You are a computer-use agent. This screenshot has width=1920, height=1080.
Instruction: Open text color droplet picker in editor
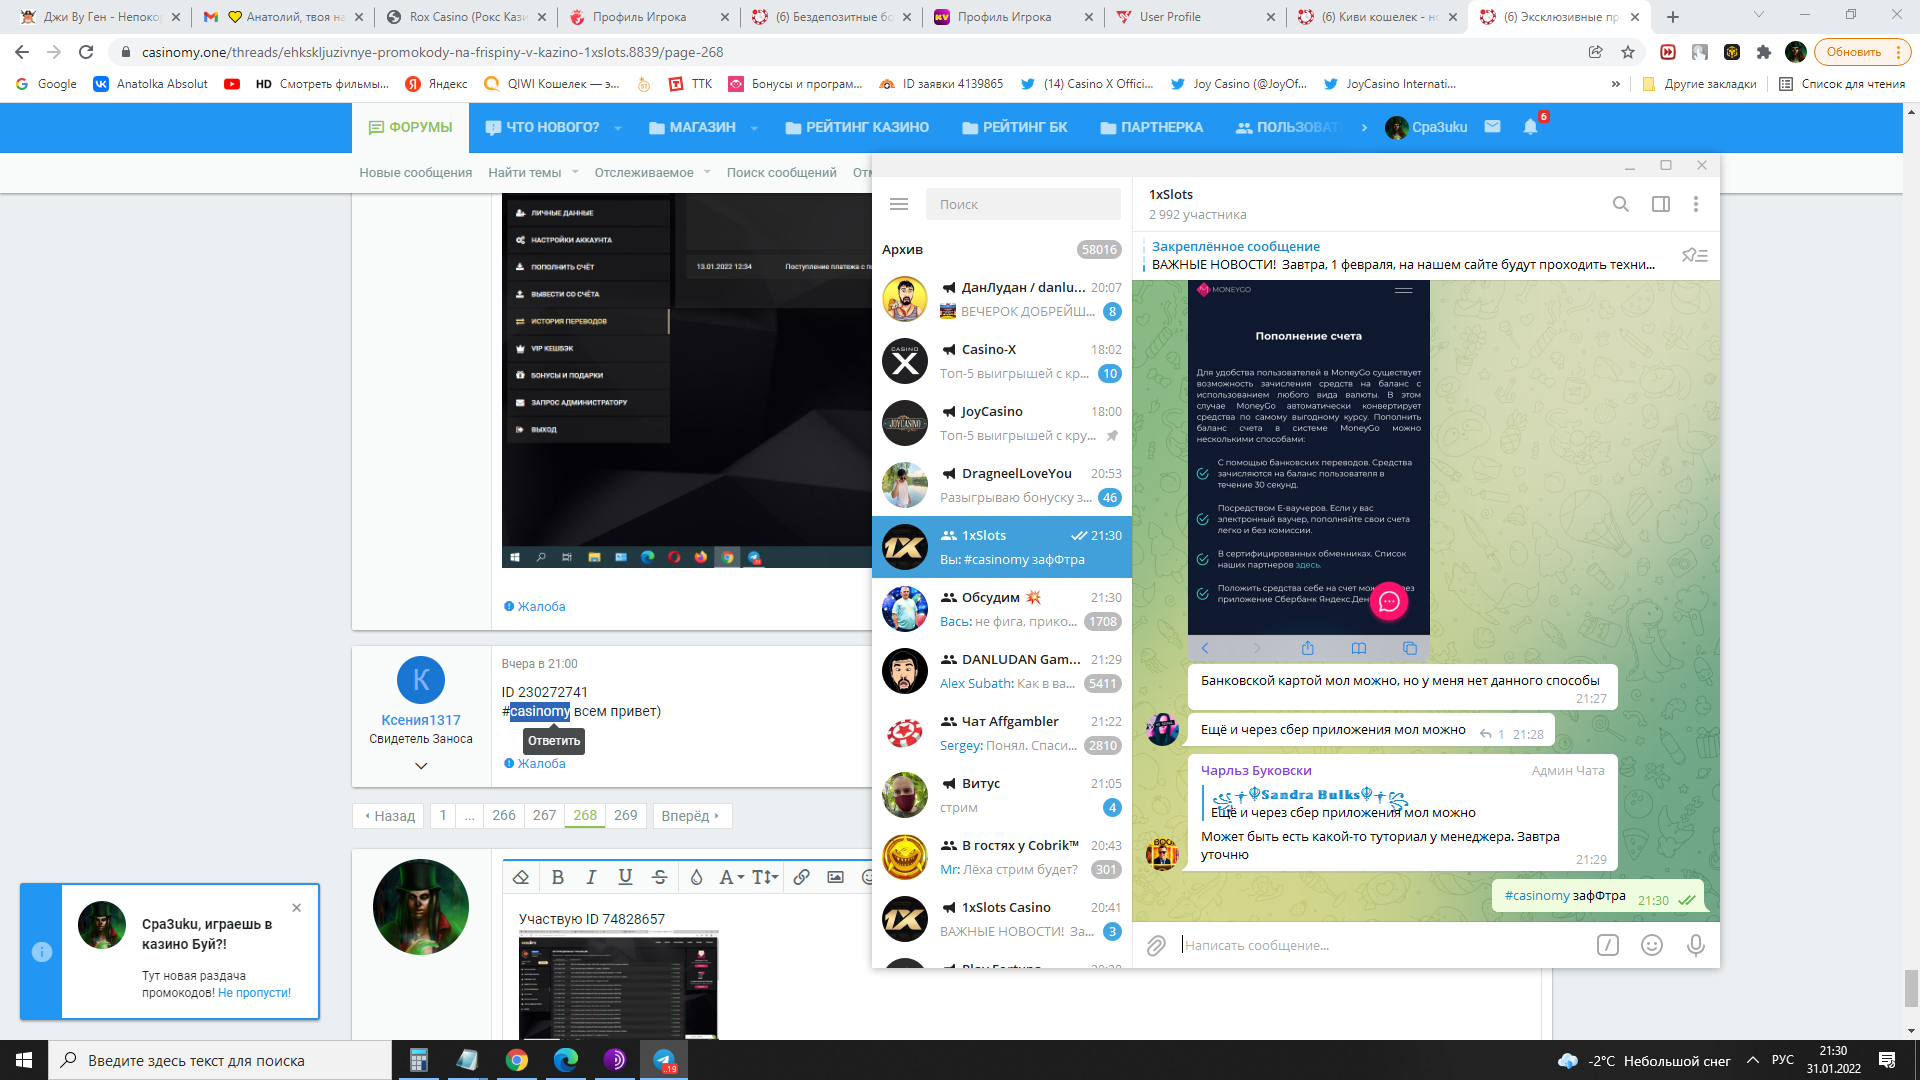(696, 877)
